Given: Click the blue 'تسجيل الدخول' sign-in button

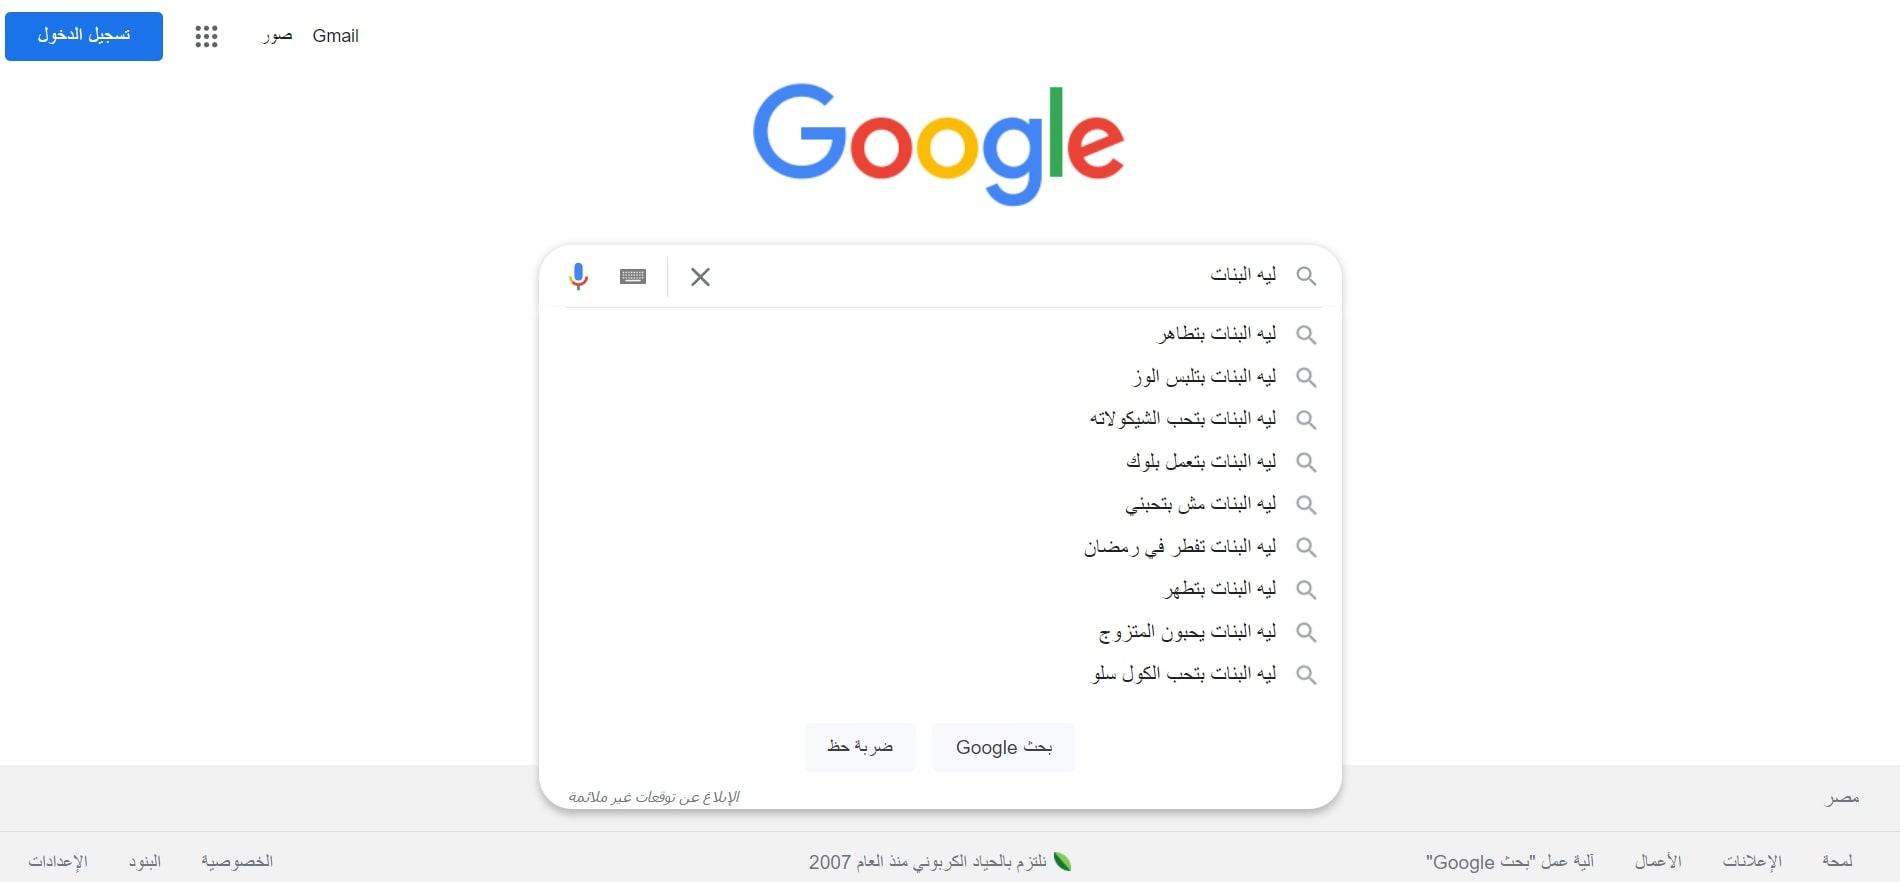Looking at the screenshot, I should [84, 36].
